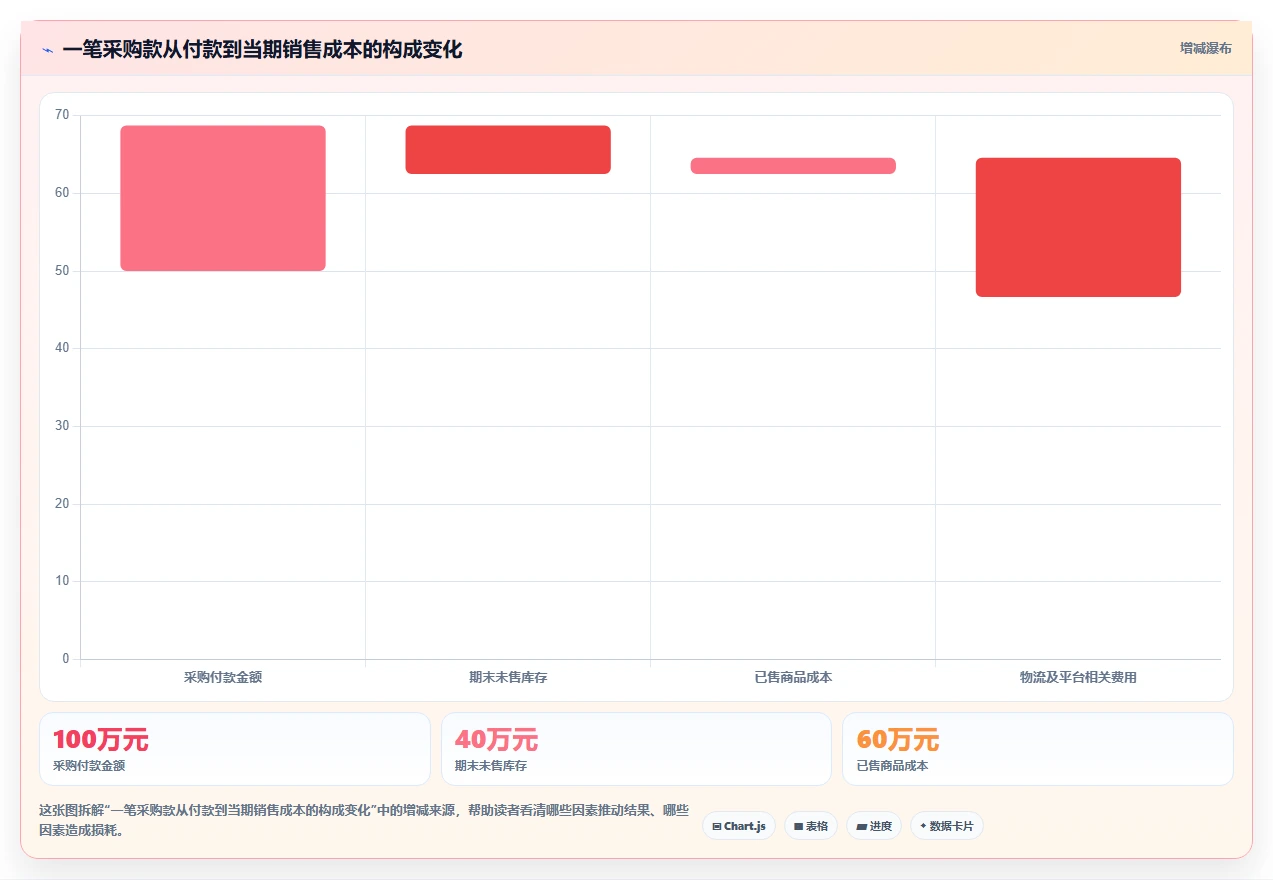Click the Chart.js tag

pyautogui.click(x=739, y=826)
